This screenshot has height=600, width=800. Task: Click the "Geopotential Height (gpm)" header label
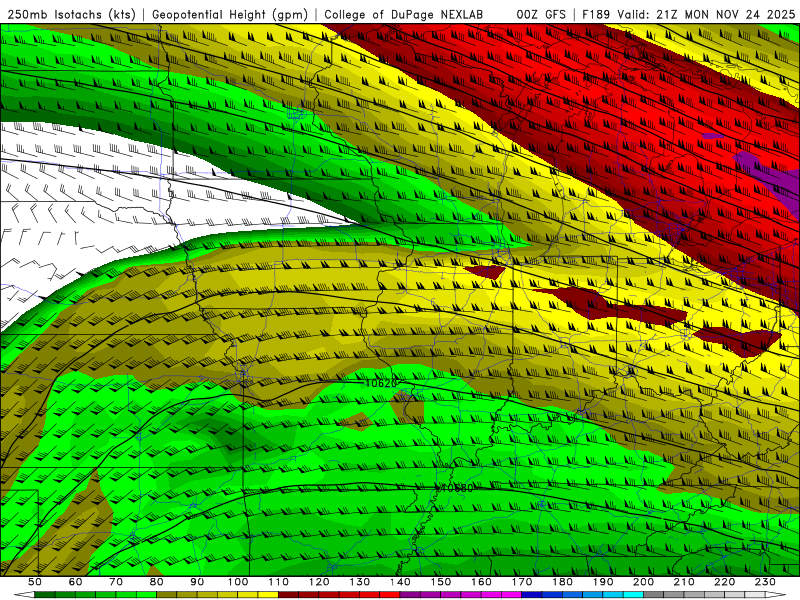click(x=230, y=14)
